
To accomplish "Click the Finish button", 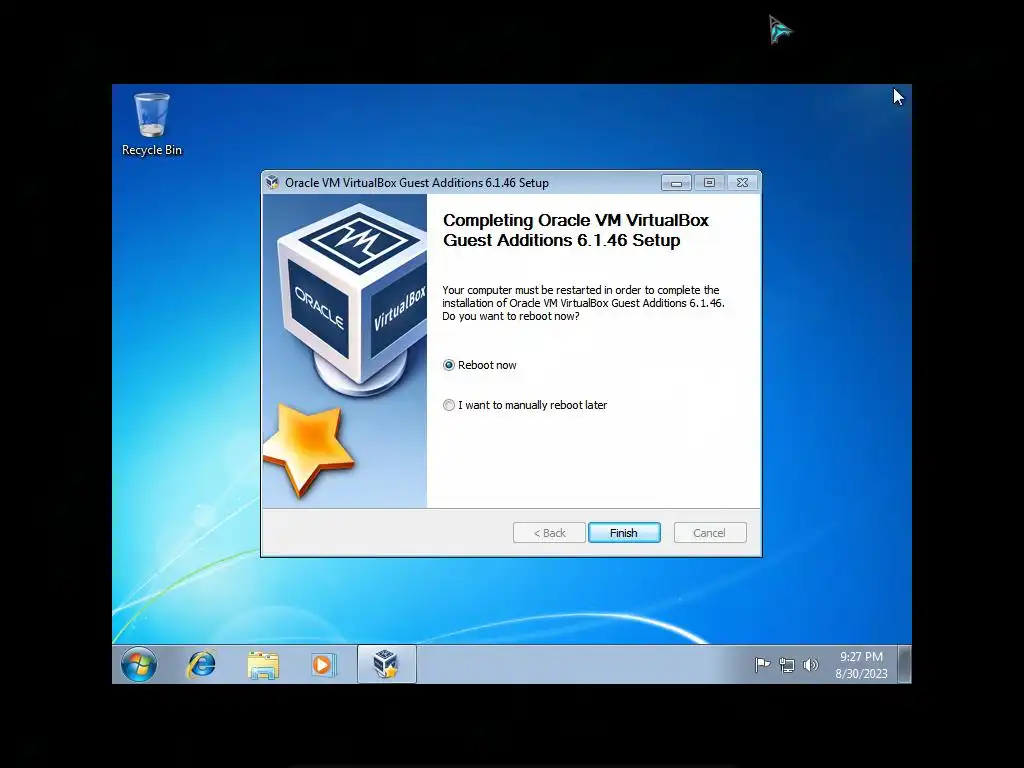I will 624,533.
